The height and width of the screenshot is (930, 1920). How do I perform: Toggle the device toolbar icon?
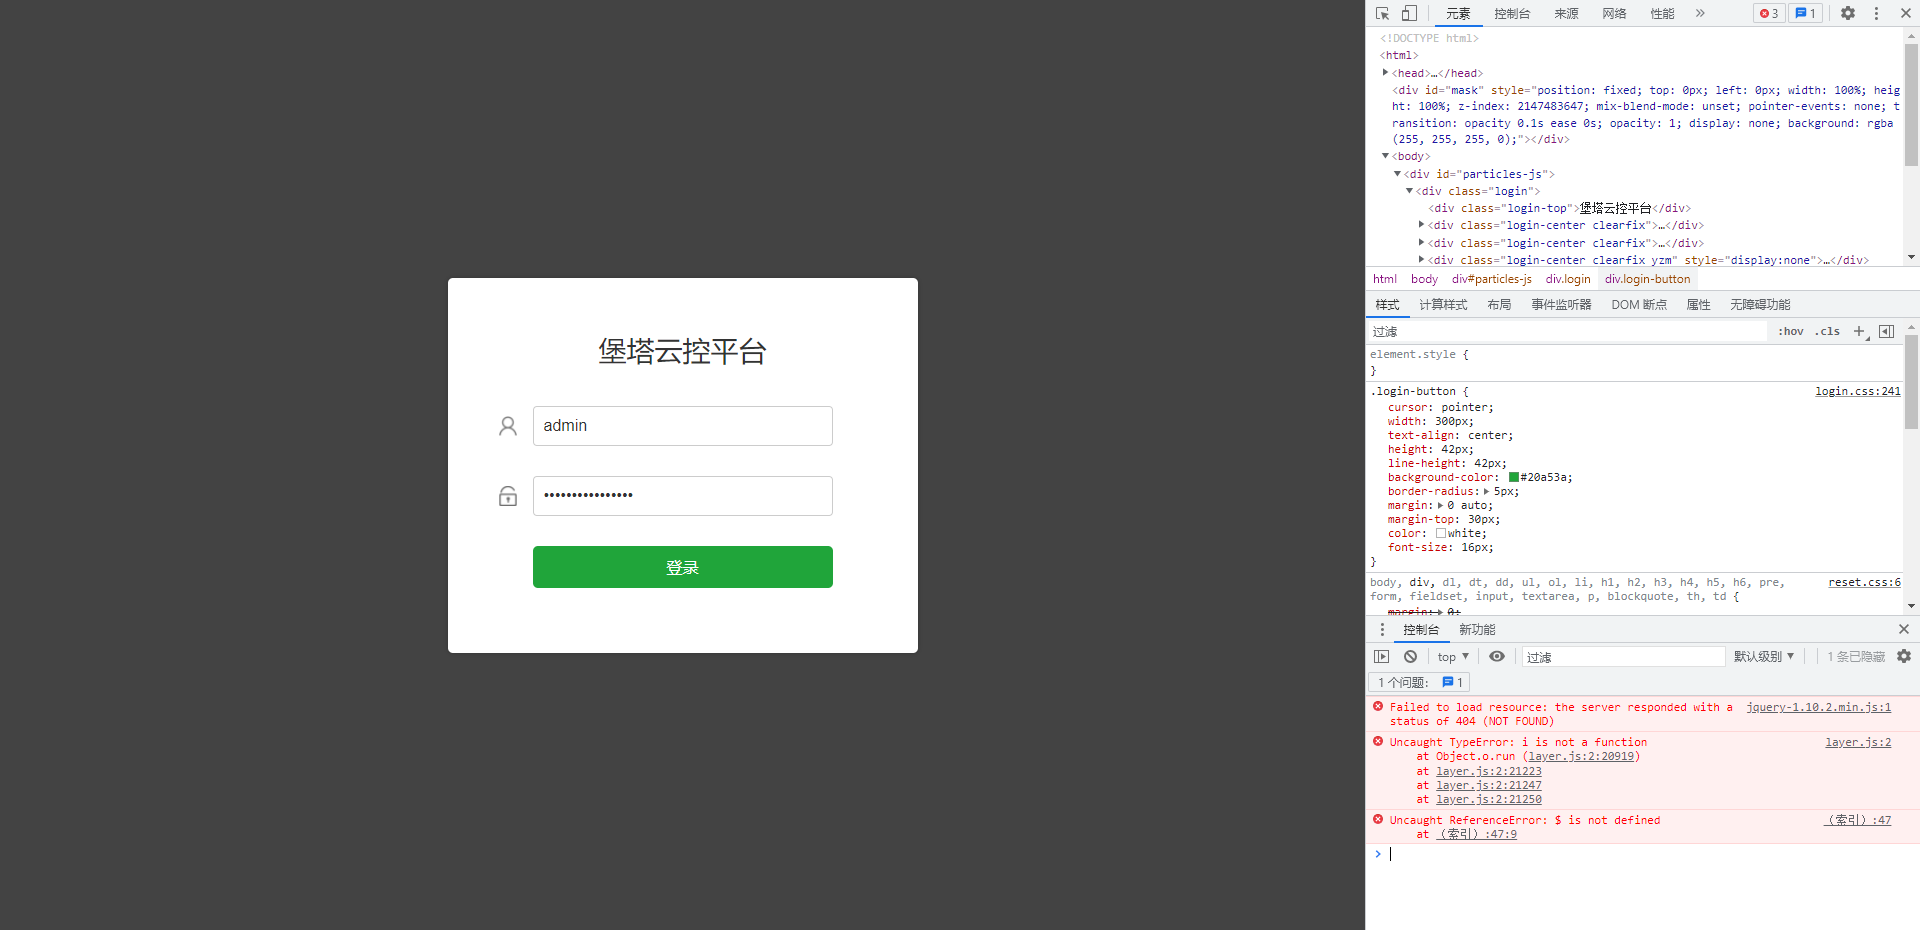1409,13
